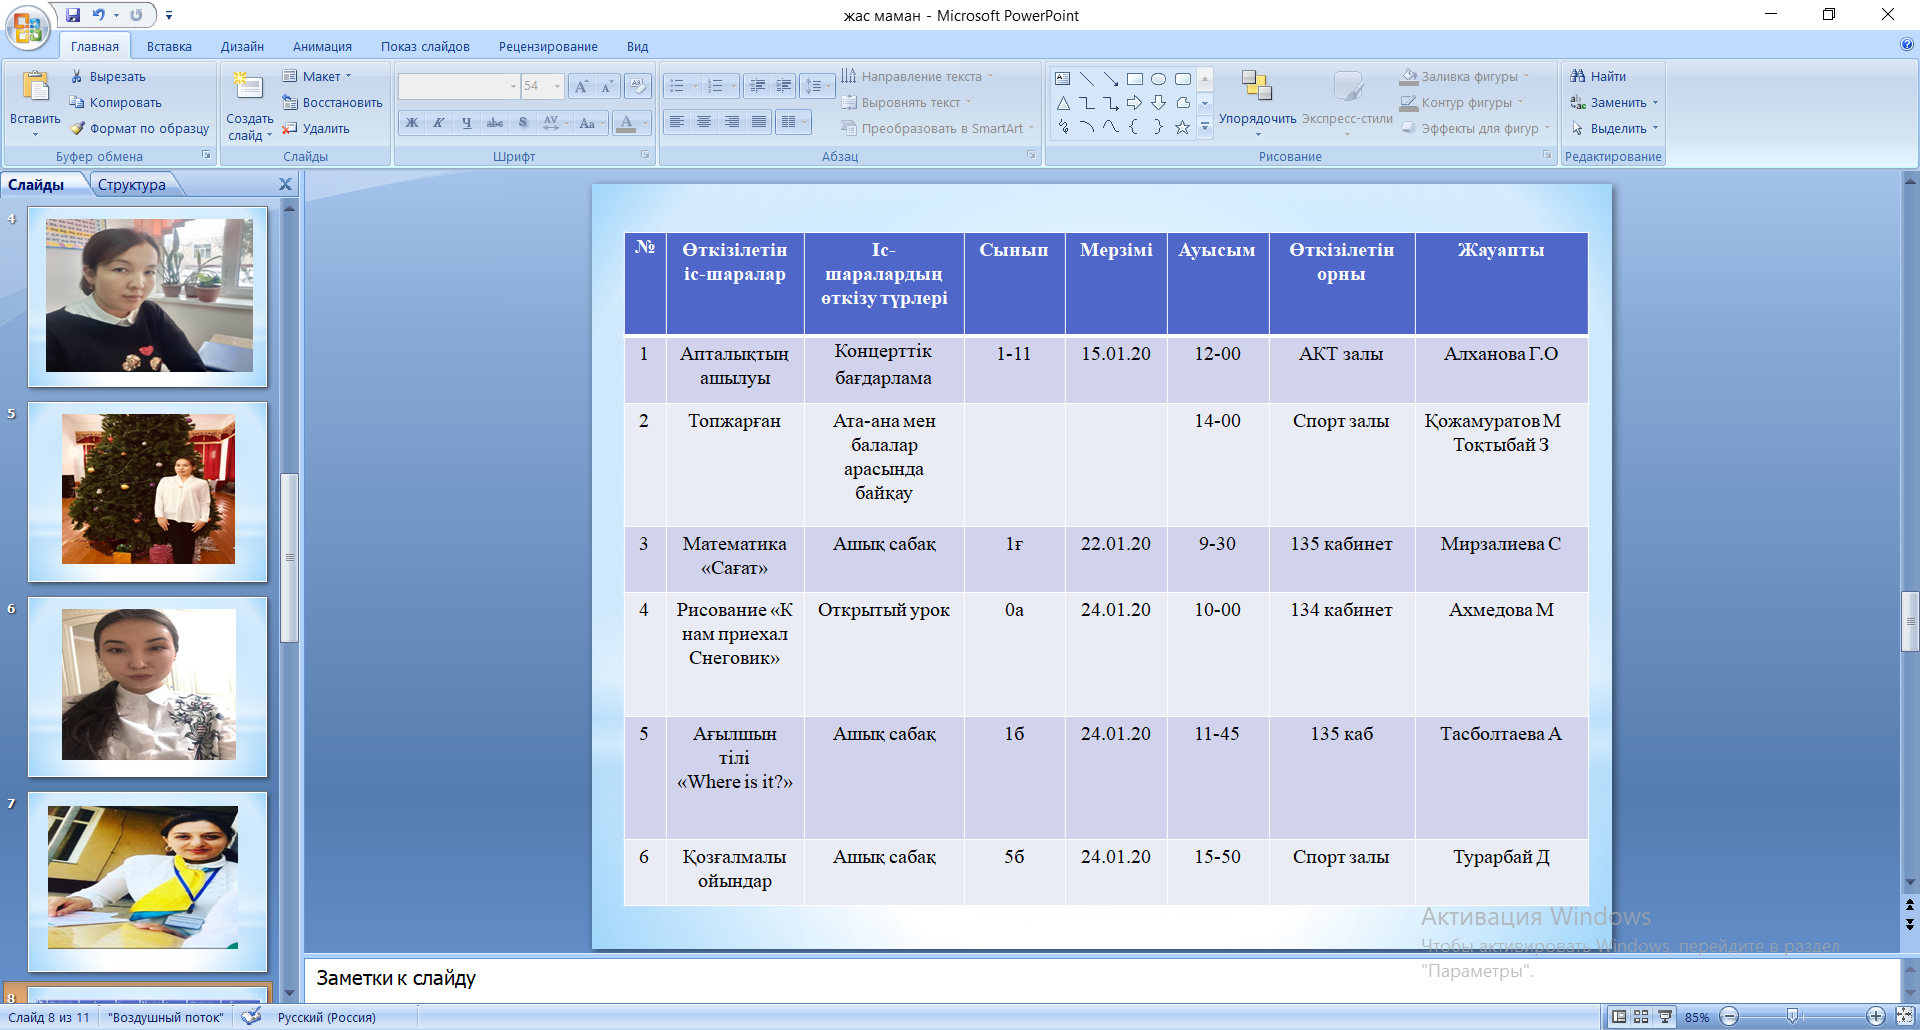
Task: Click Decrease list level indent icon
Action: click(x=758, y=87)
